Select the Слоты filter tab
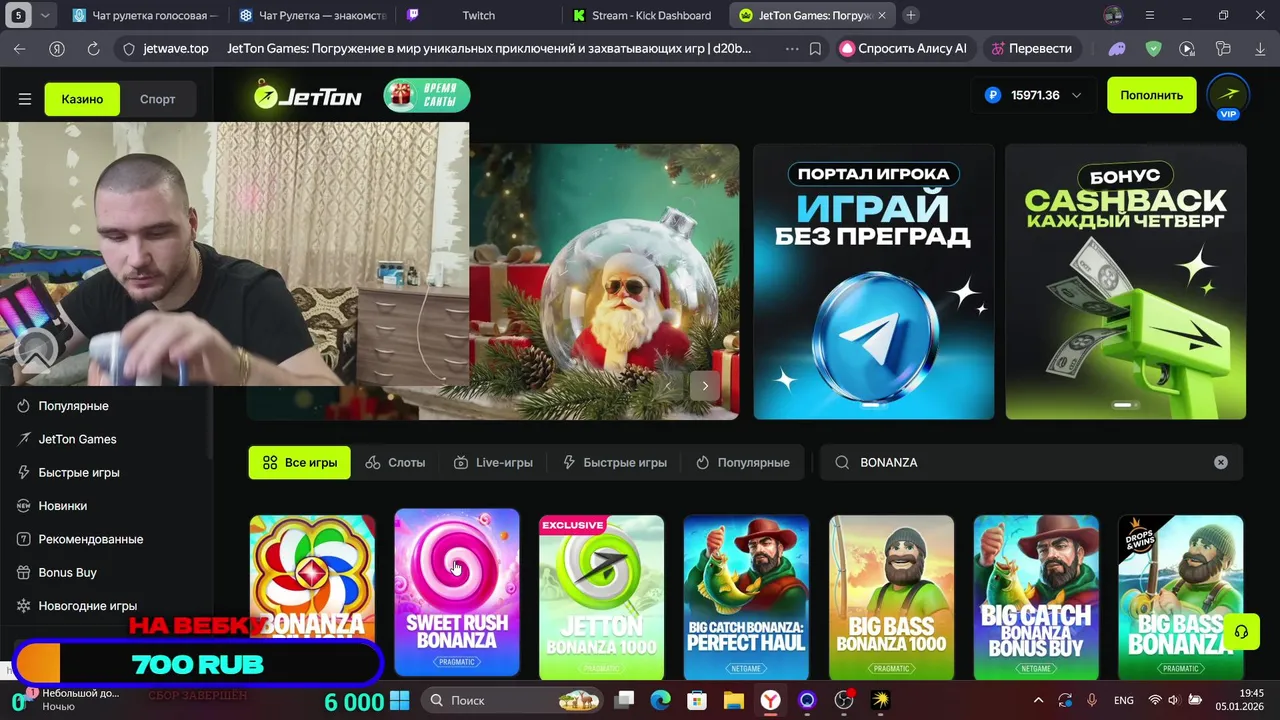Screen dimensions: 1280x720 coord(395,462)
